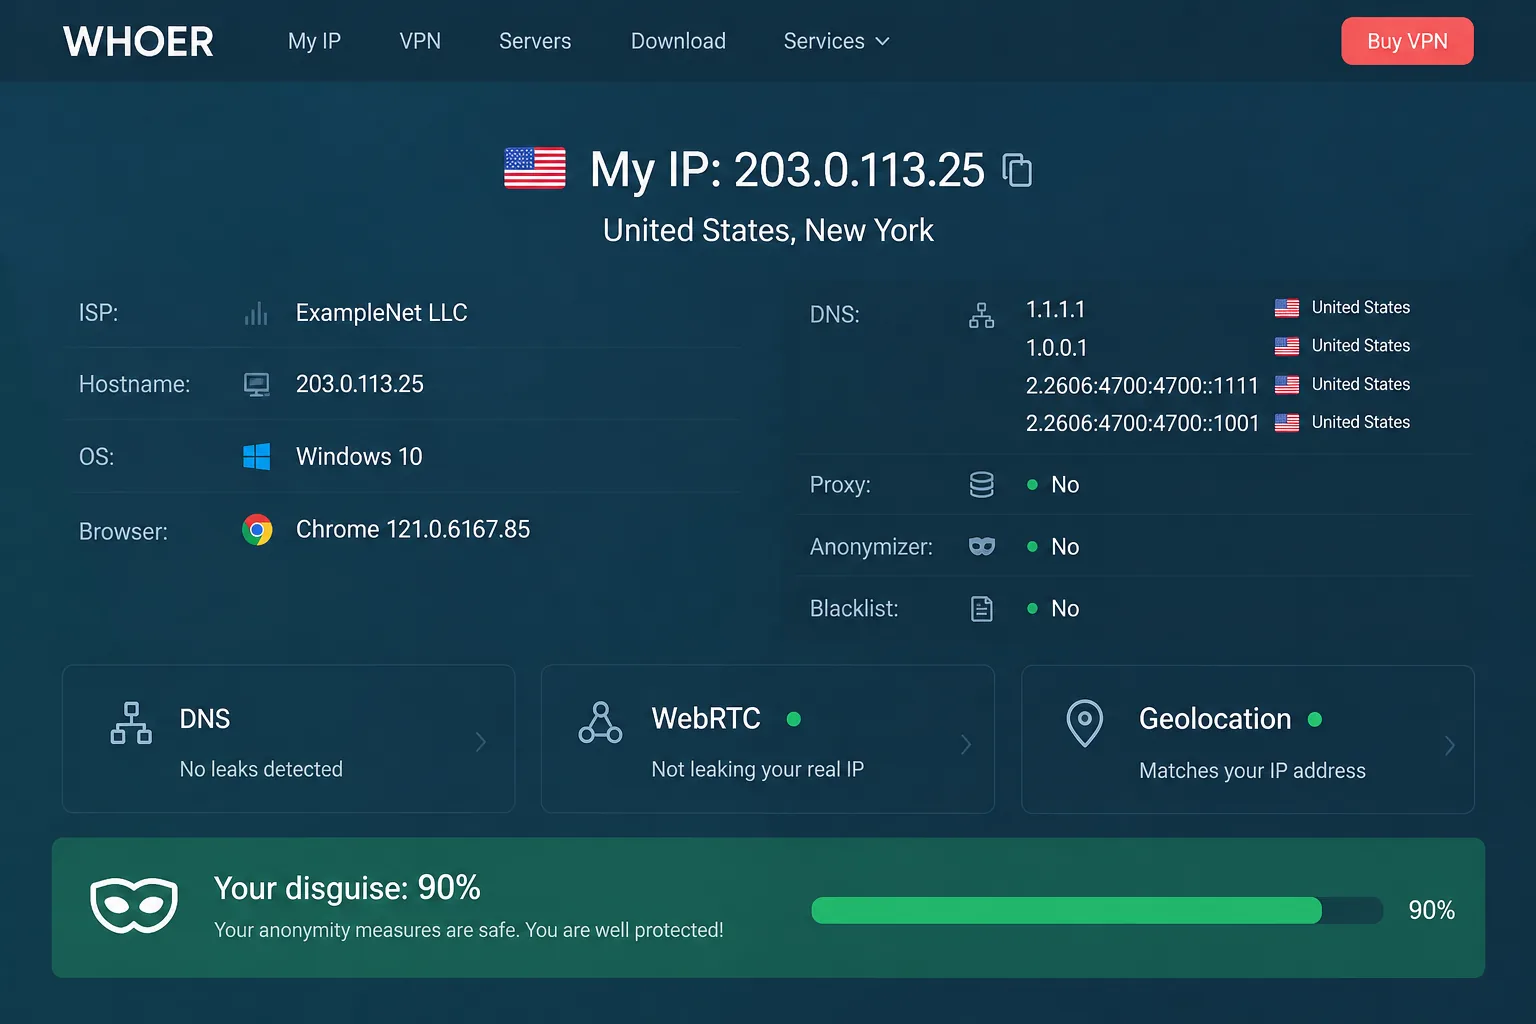Click the WebRTC green status dot
1536x1024 pixels.
coord(794,719)
